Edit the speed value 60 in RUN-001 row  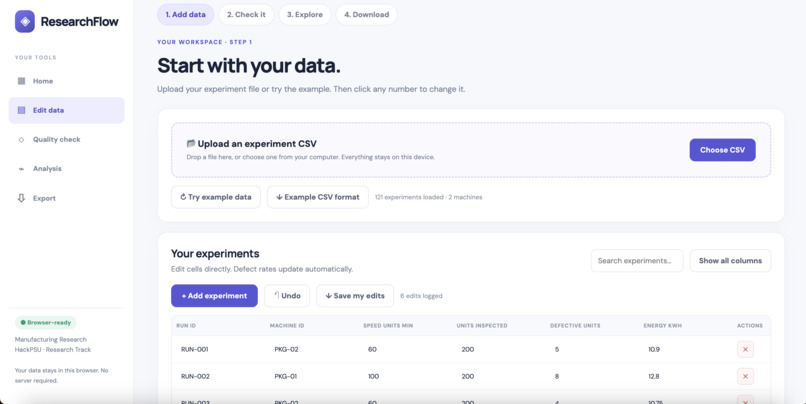click(x=372, y=350)
